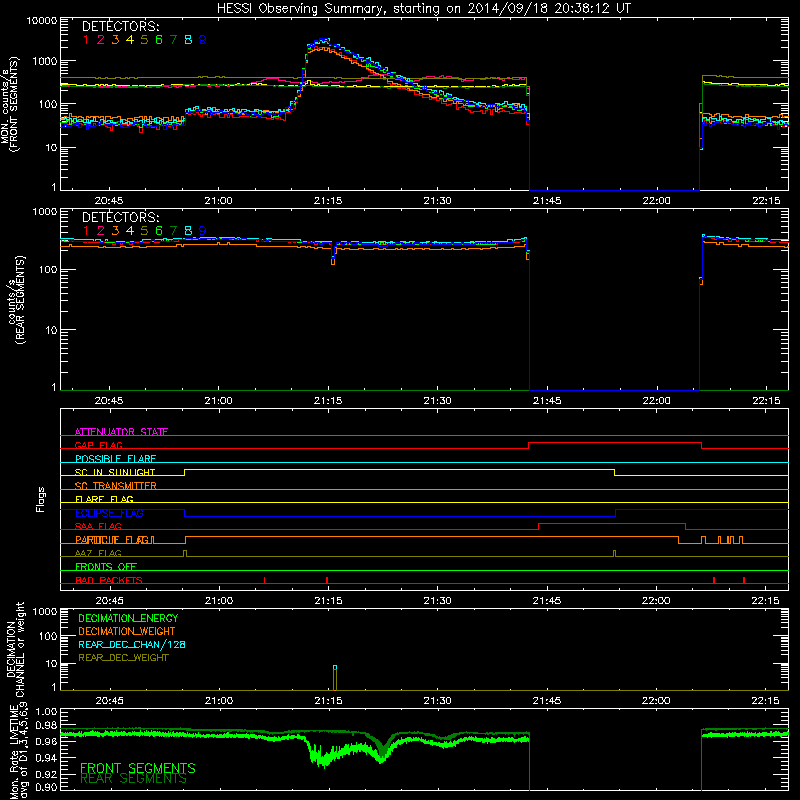Select the POSSIBLE_FLARE flag label
The height and width of the screenshot is (800, 800).
115,459
